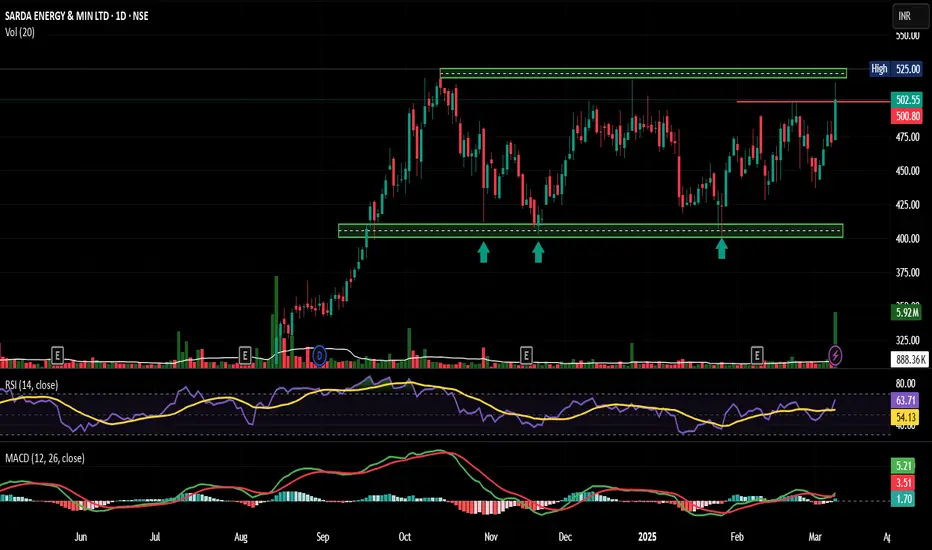
Task: Select the MACD (12, 26, close) indicator legend
Action: [45, 458]
